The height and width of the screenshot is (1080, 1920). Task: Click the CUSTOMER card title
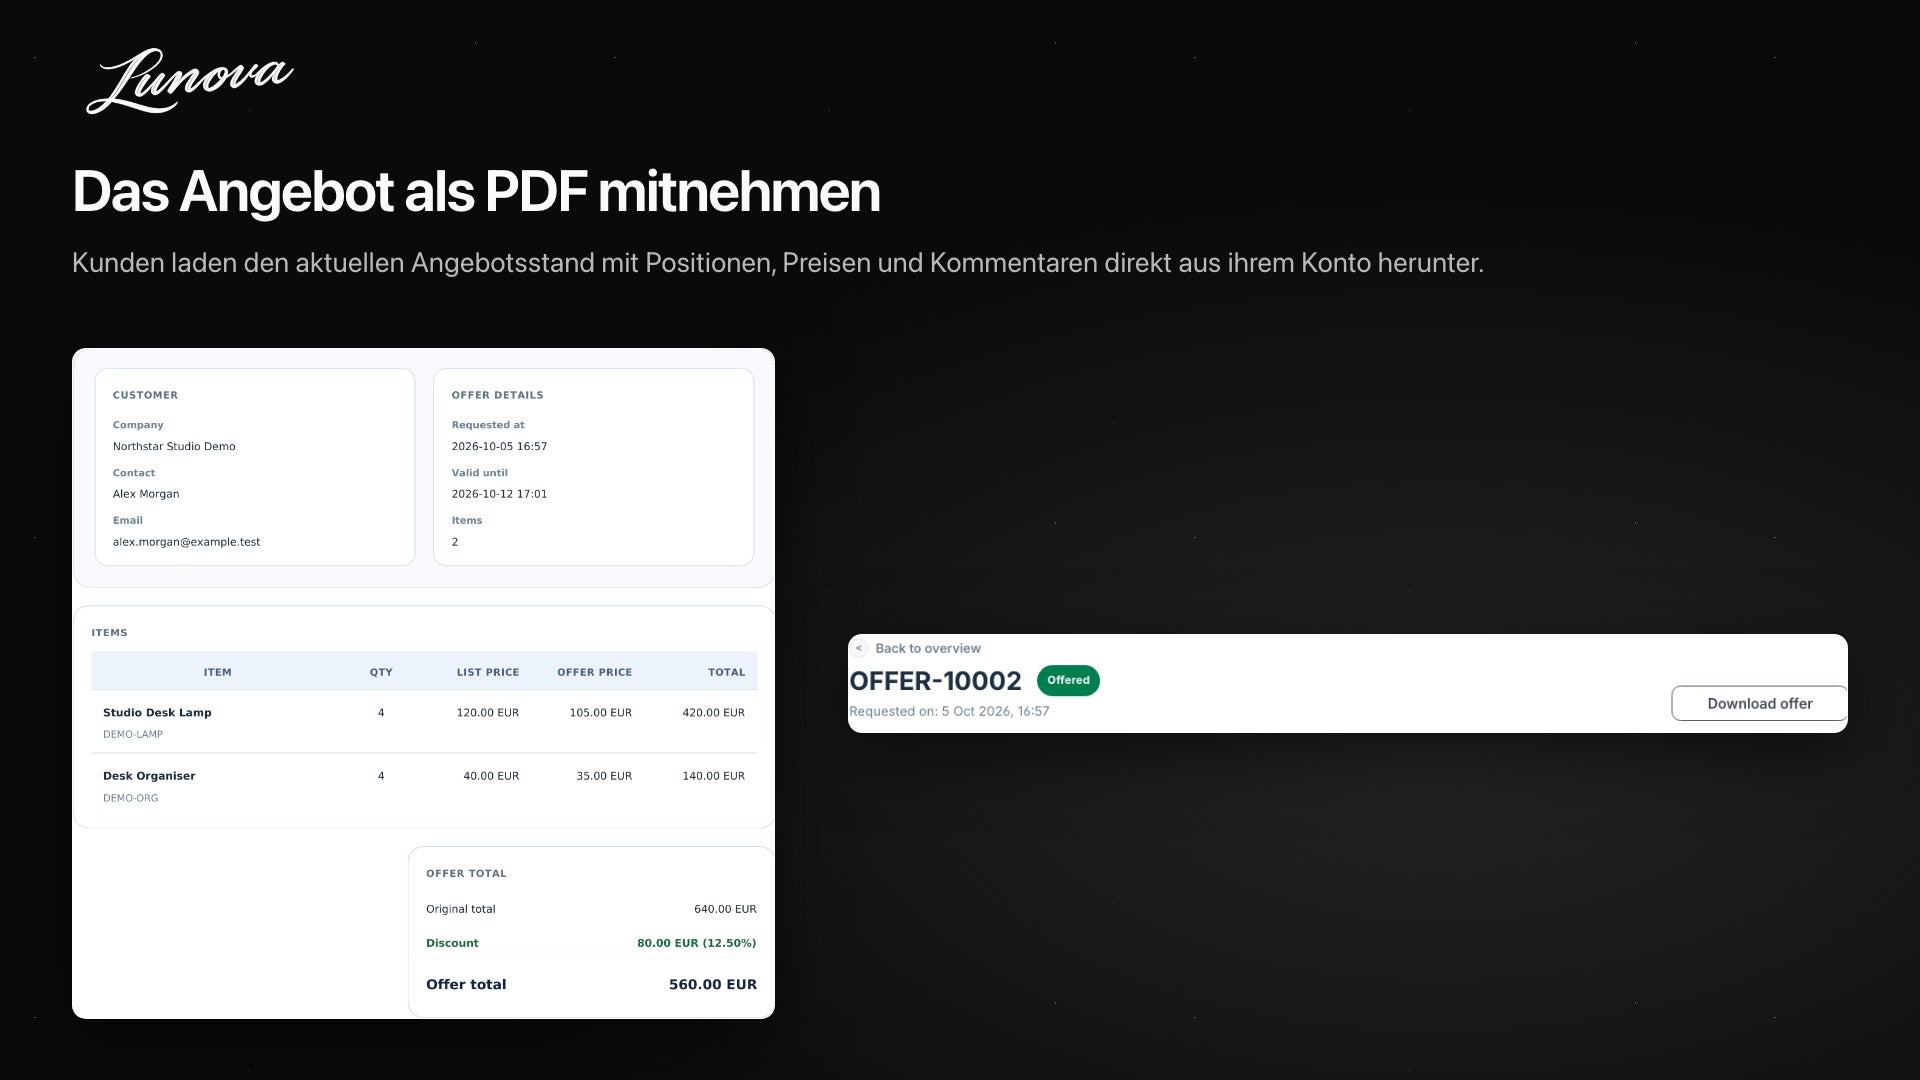click(145, 395)
